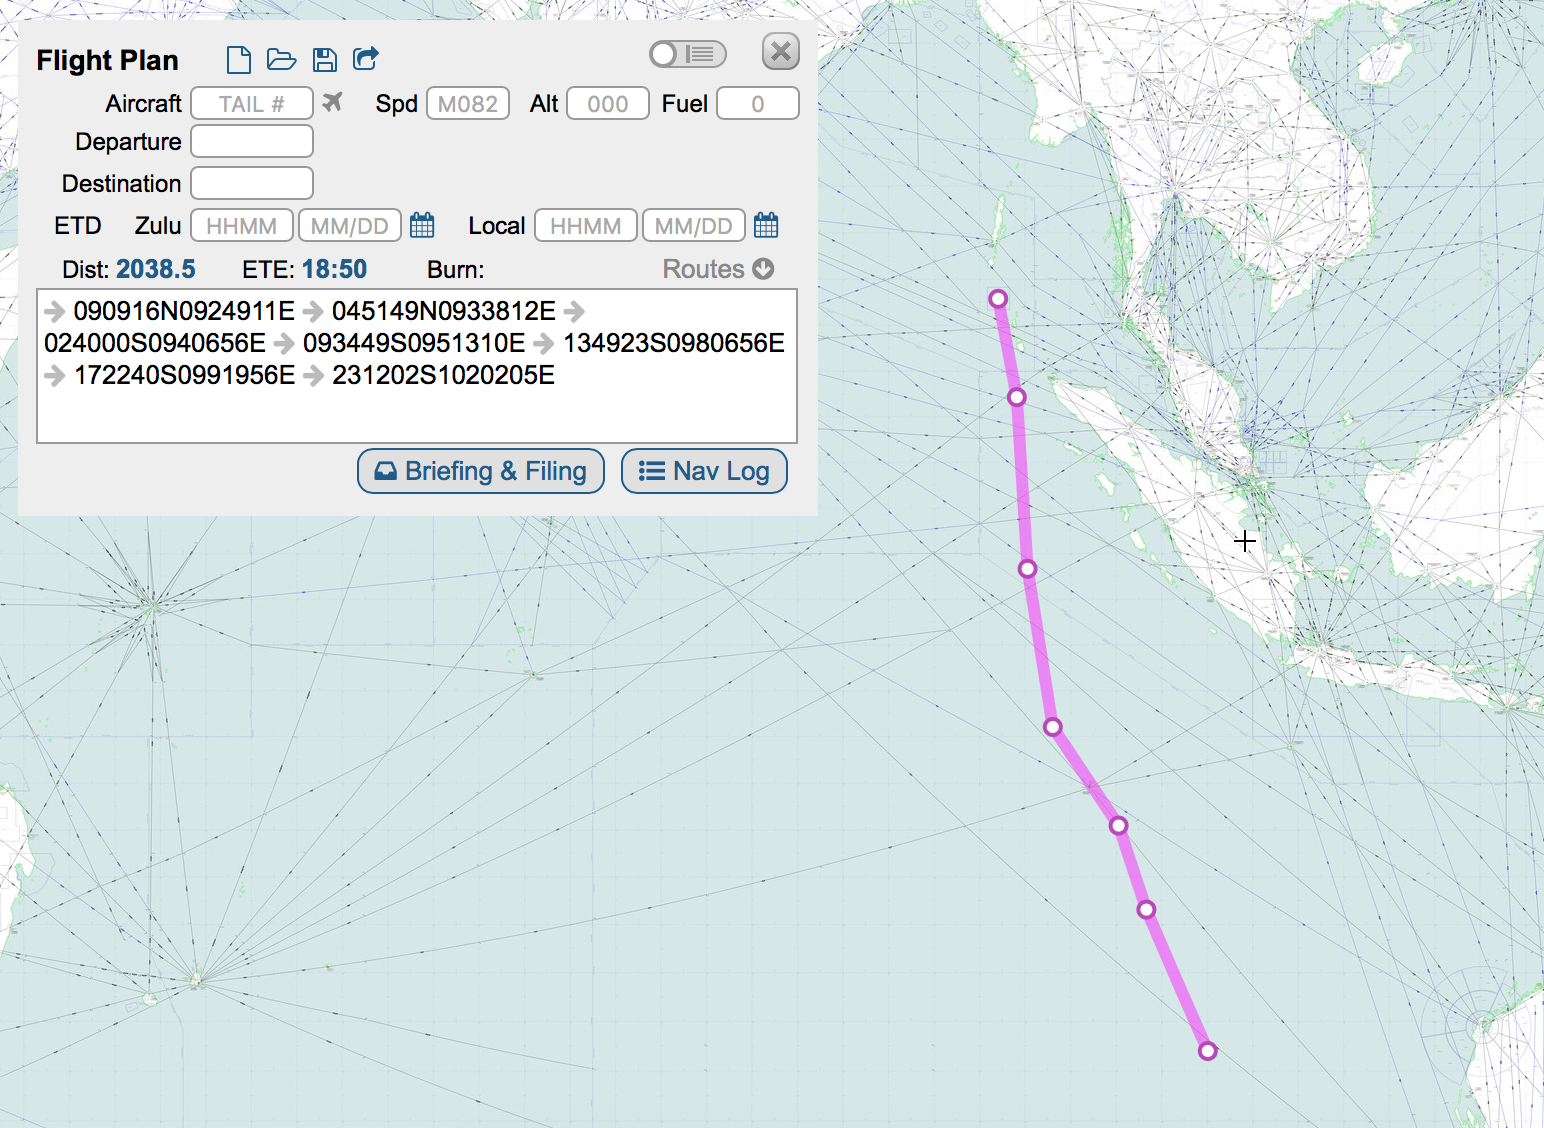
Task: Click the Zulu MM/DD date field
Action: point(350,226)
